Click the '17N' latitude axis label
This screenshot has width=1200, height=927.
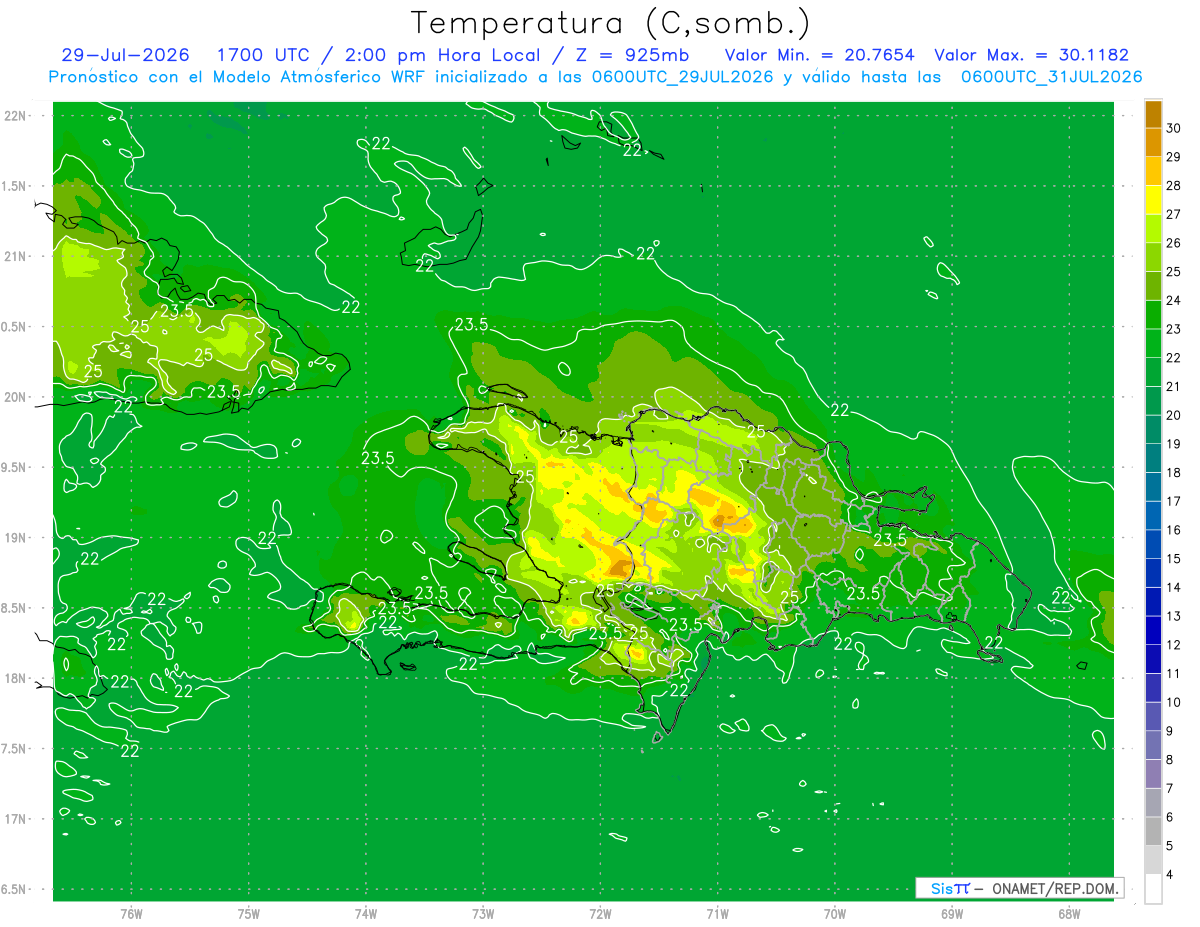click(14, 819)
